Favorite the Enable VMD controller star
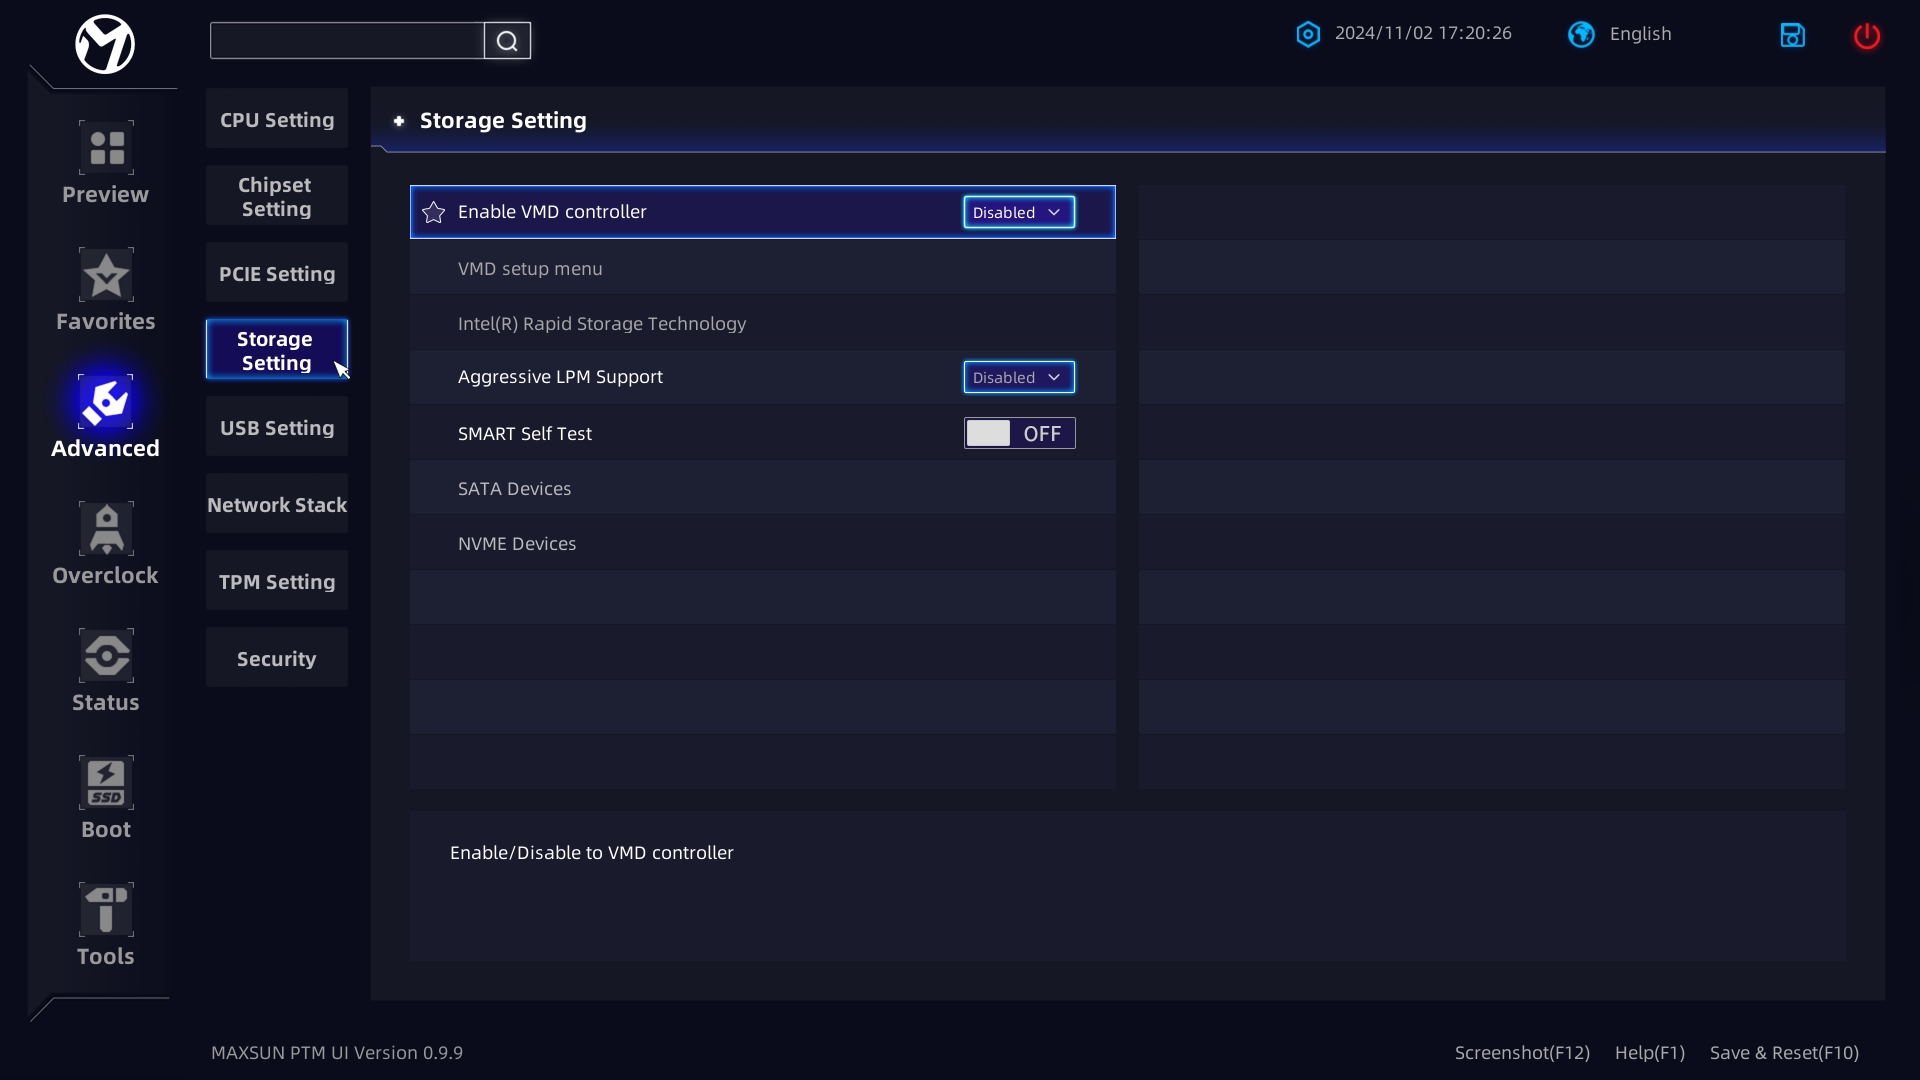The height and width of the screenshot is (1080, 1920). pyautogui.click(x=433, y=212)
